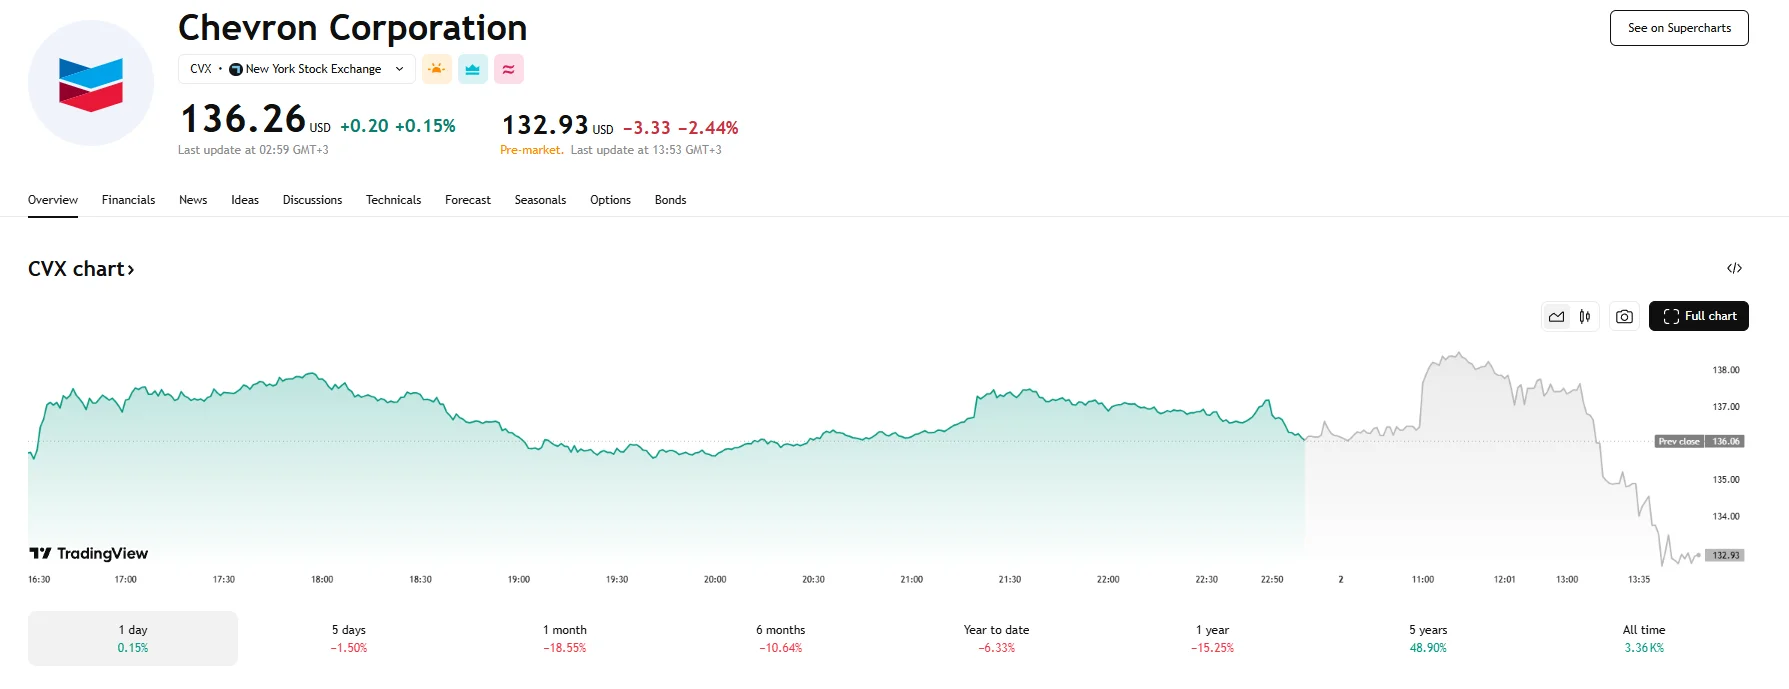Screen dimensions: 1789x689
Task: Switch chart to candlestick style
Action: click(x=1585, y=316)
